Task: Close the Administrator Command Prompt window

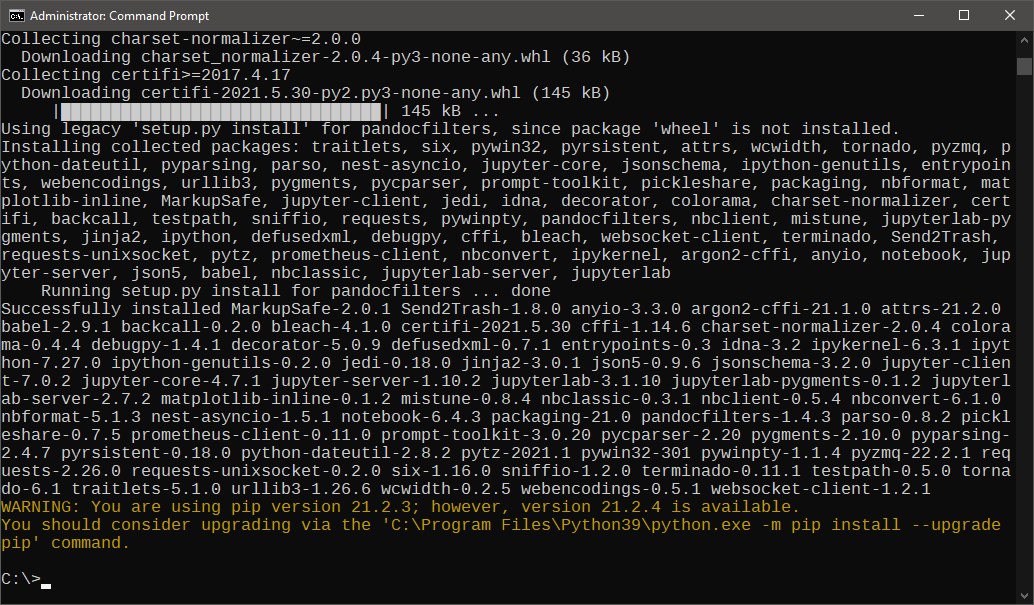Action: [1010, 15]
